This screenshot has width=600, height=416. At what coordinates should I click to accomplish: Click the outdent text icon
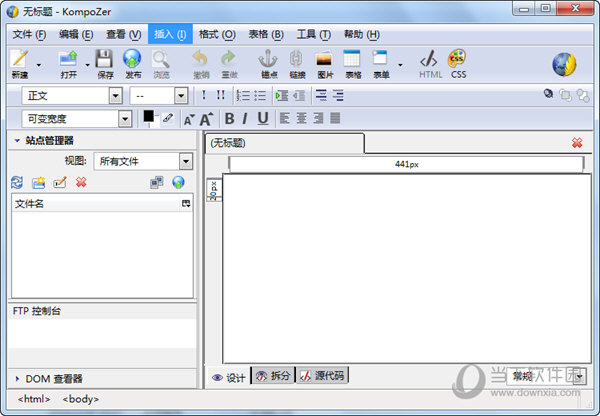pos(299,95)
